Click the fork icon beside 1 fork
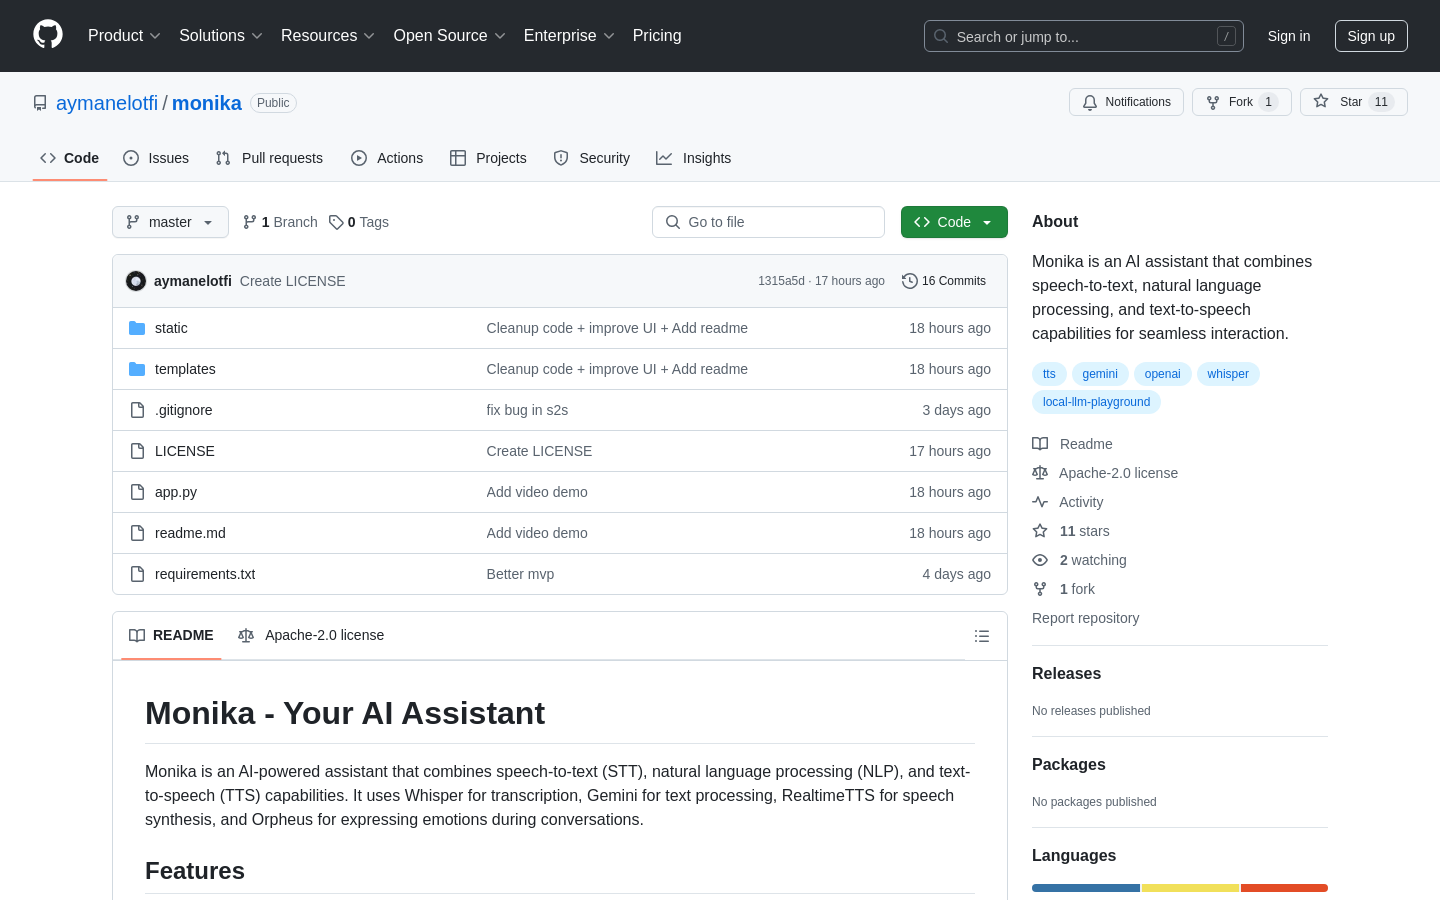Screen dimensions: 1440x900 1040,589
